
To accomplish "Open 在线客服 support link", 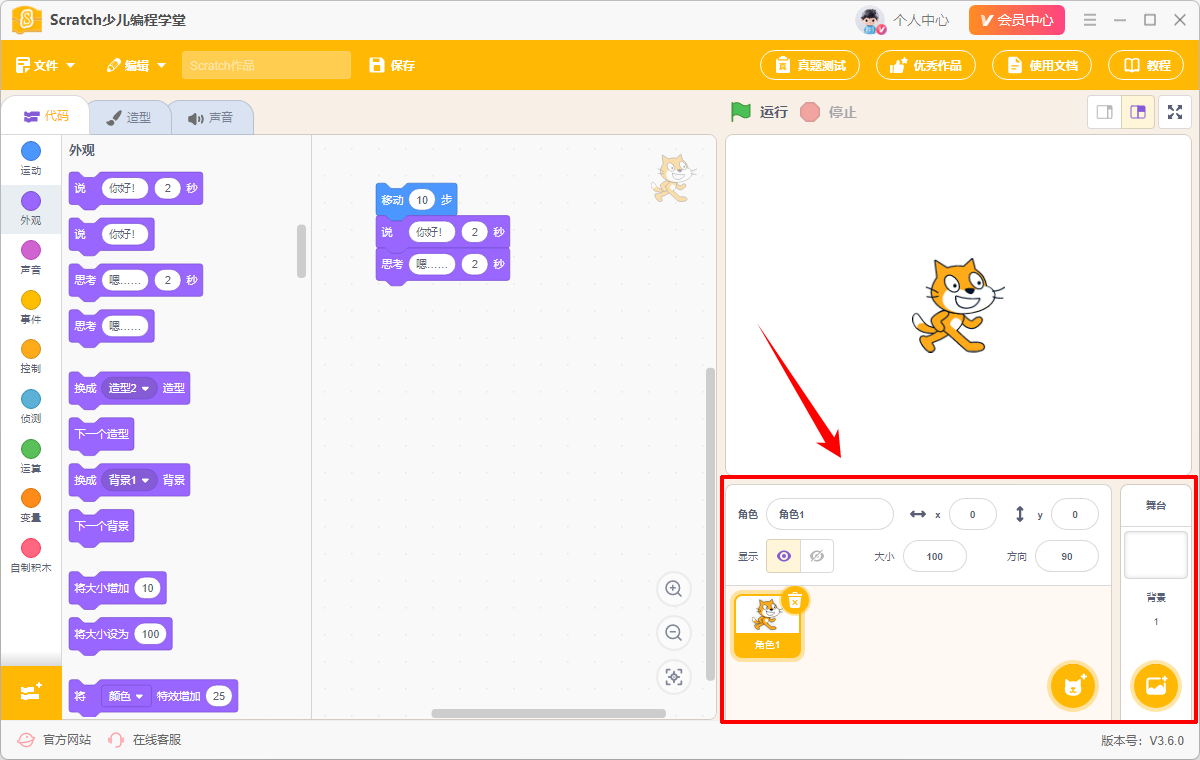I will click(144, 740).
